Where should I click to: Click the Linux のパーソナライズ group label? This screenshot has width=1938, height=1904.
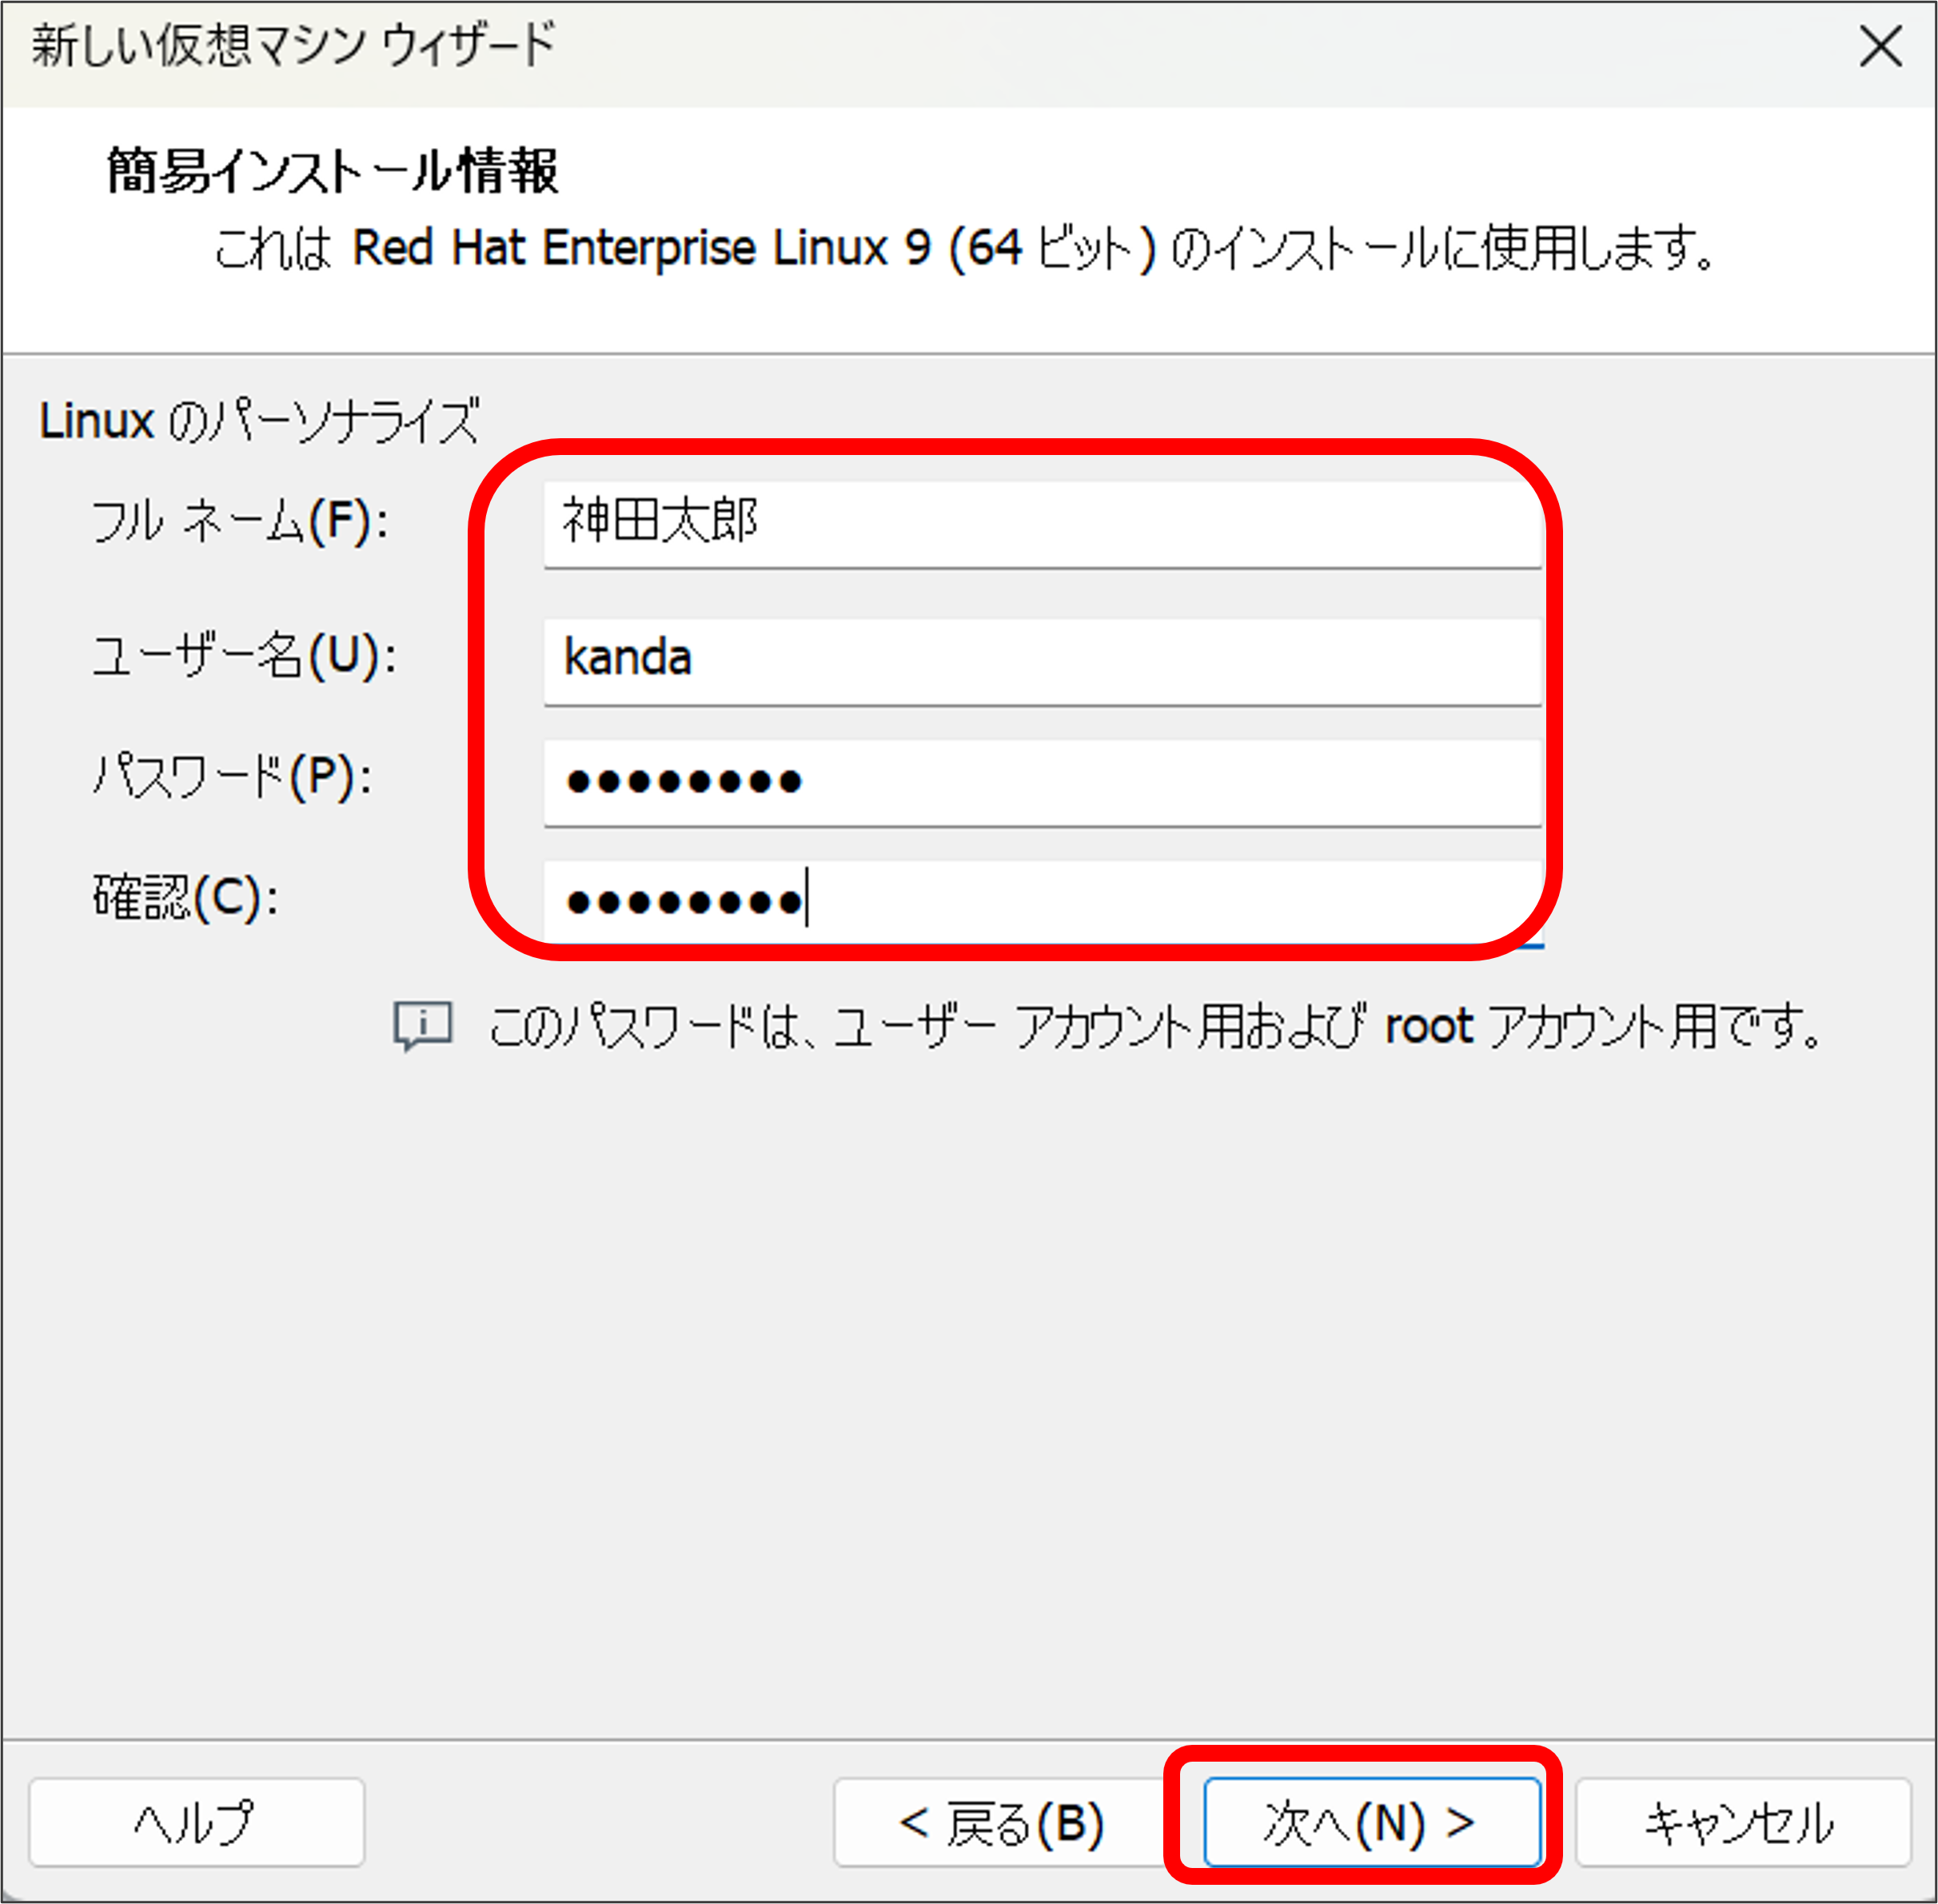click(258, 421)
